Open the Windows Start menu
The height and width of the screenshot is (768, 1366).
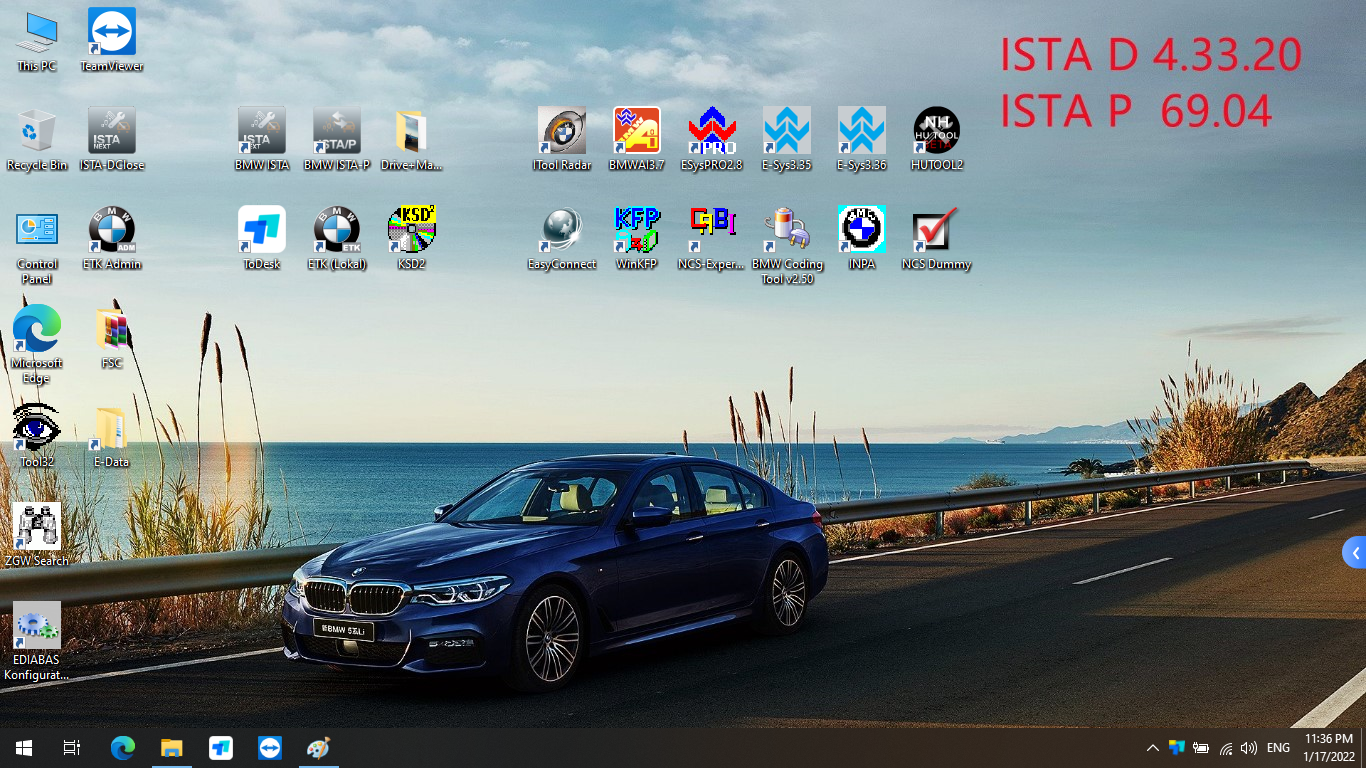tap(24, 748)
